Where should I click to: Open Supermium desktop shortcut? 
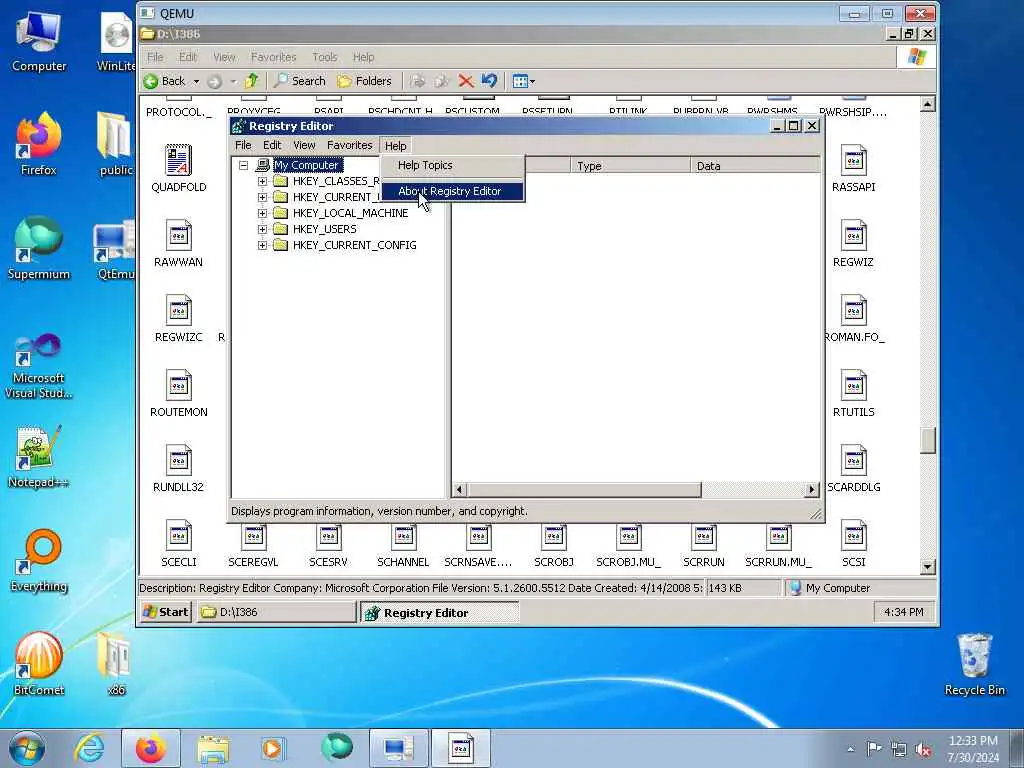[39, 248]
